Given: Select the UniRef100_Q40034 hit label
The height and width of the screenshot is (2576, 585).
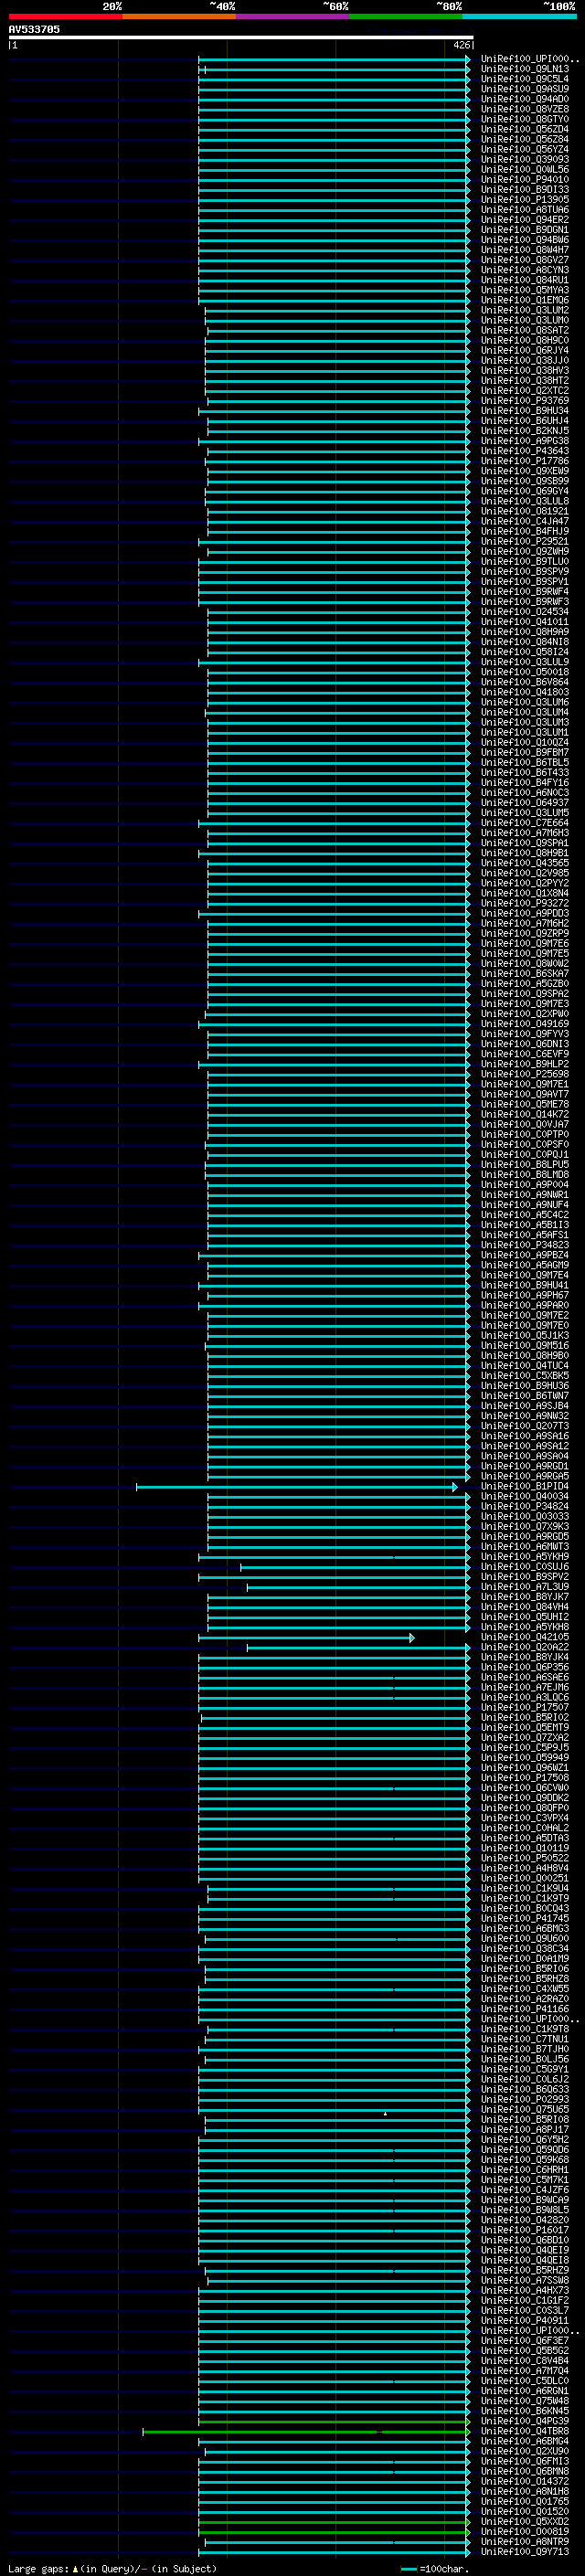Looking at the screenshot, I should coord(524,1496).
